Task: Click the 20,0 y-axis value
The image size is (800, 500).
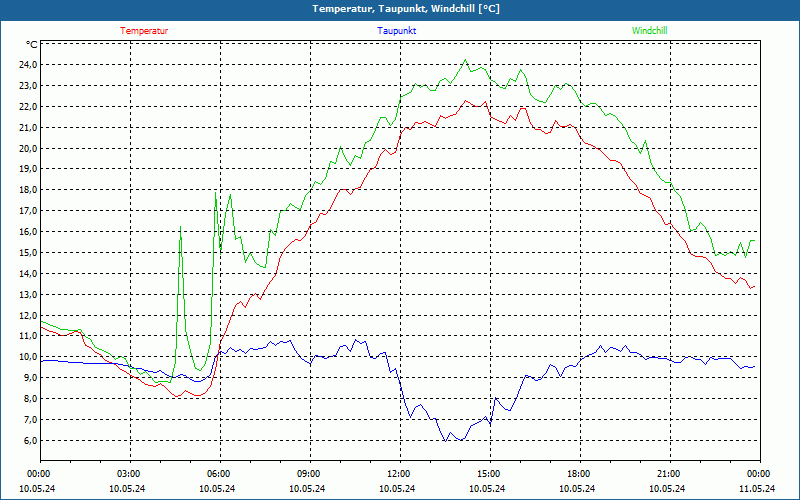Action: tap(28, 148)
